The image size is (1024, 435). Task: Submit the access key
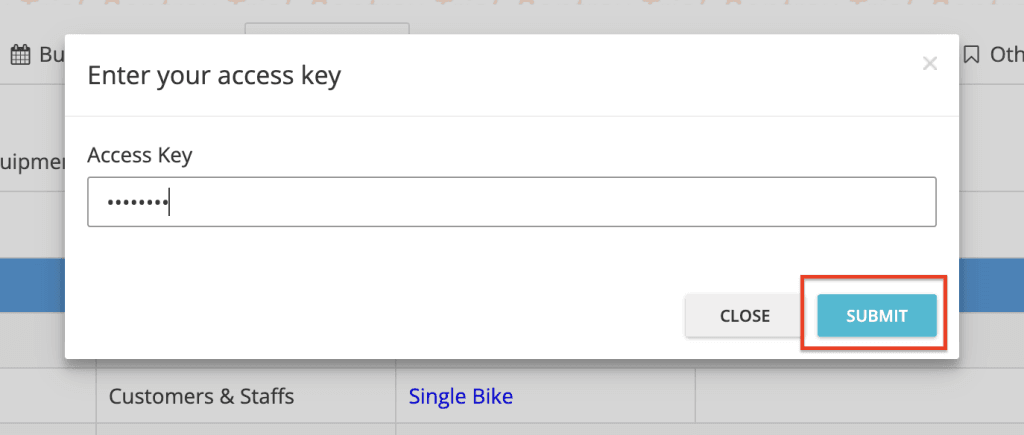(x=876, y=316)
